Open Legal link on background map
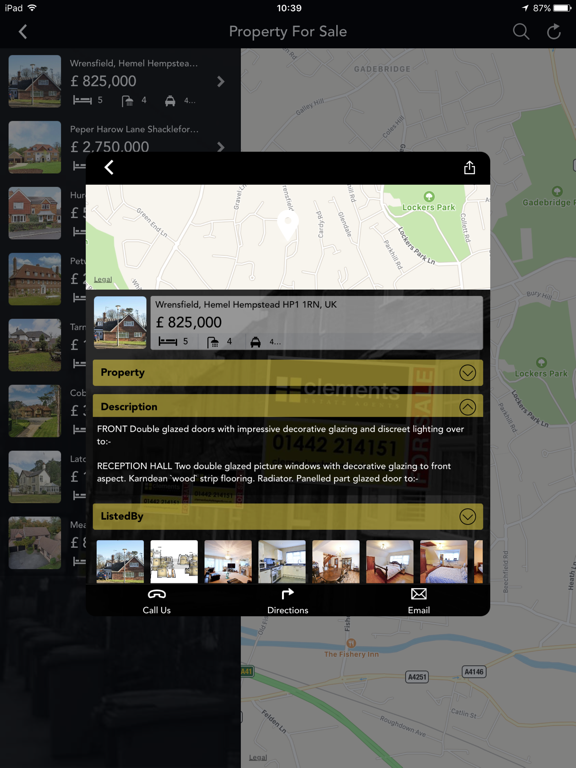 258,757
